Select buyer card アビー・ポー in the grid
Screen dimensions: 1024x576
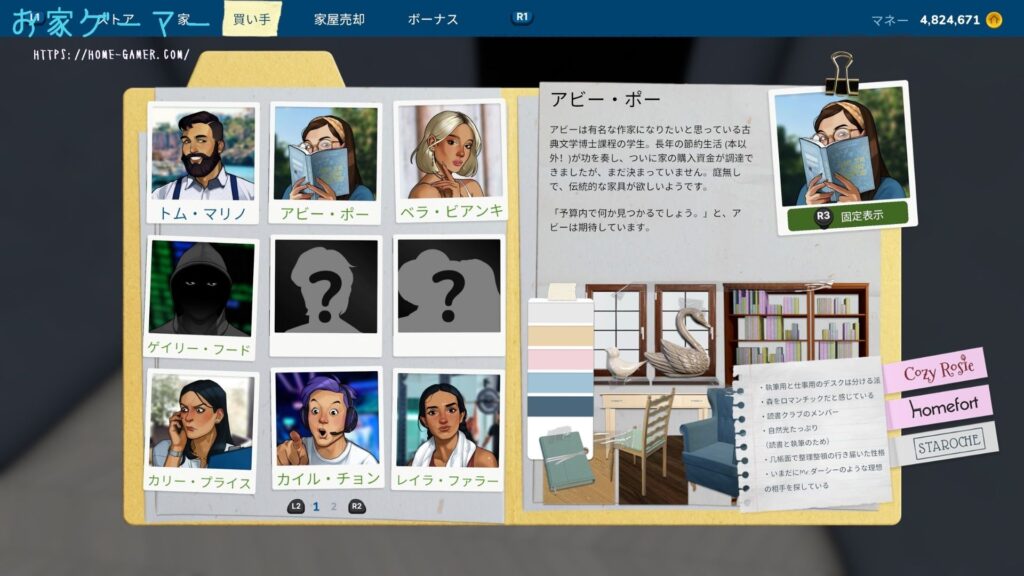point(325,163)
